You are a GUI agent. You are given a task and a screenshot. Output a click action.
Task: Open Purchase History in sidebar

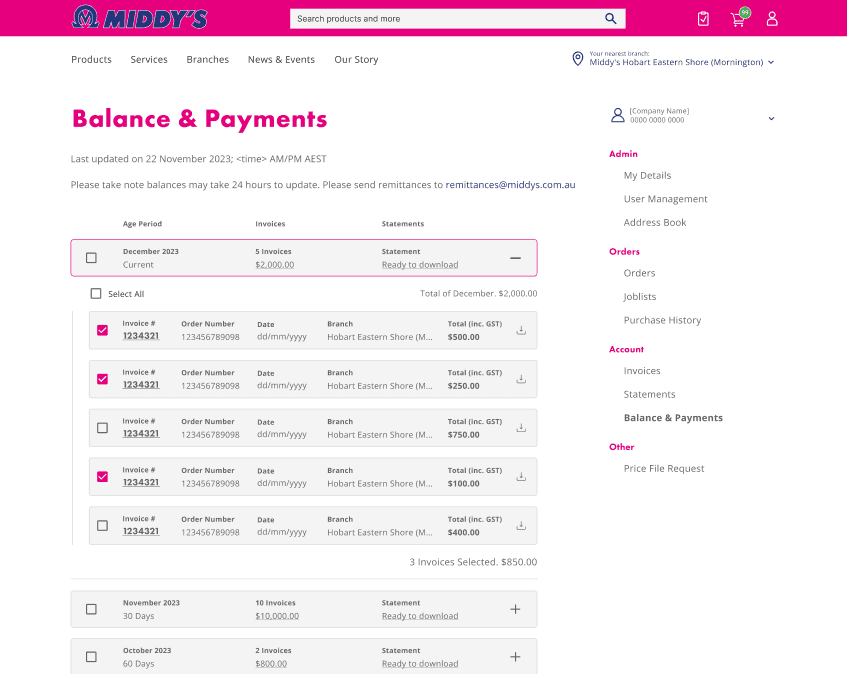pos(662,320)
